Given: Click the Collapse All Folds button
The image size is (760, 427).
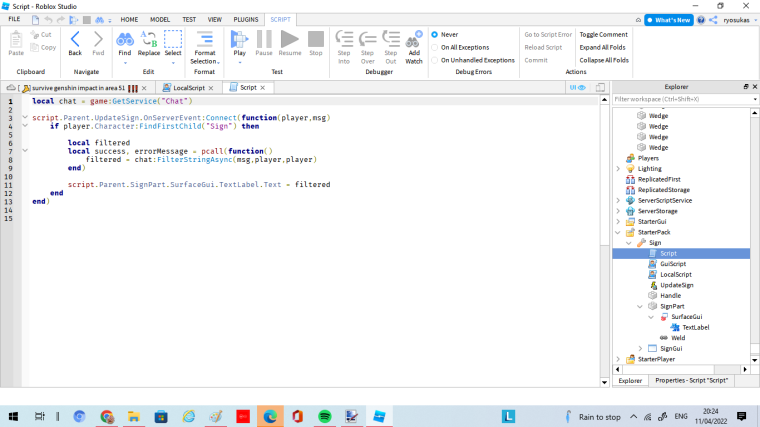Looking at the screenshot, I should [x=604, y=60].
